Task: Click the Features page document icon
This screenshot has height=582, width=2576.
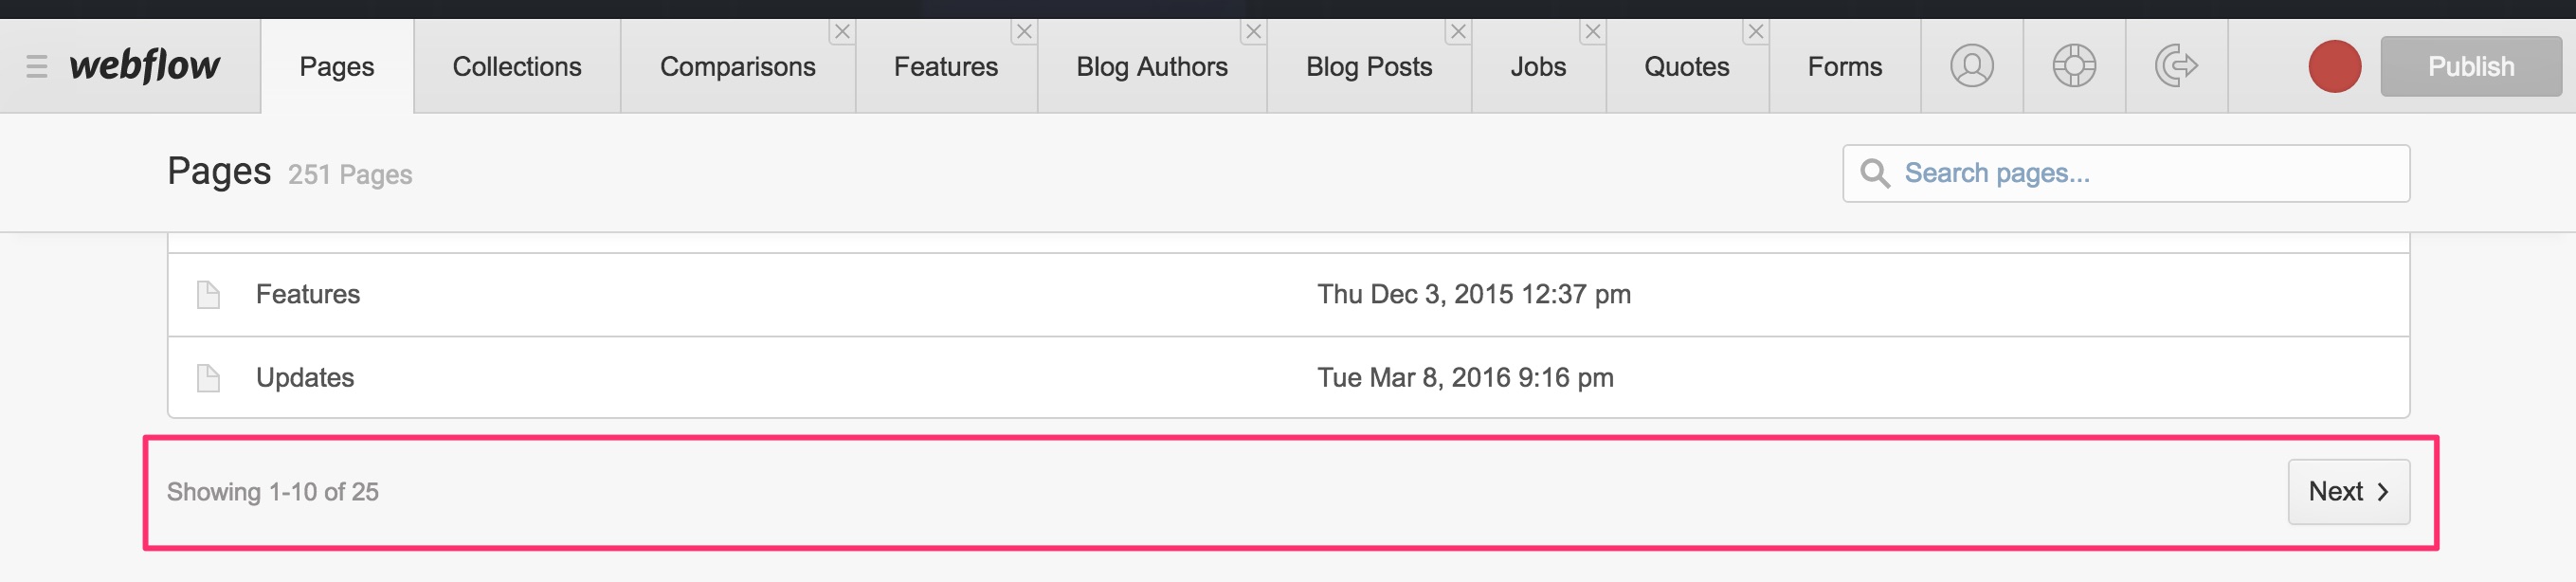Action: click(x=208, y=295)
